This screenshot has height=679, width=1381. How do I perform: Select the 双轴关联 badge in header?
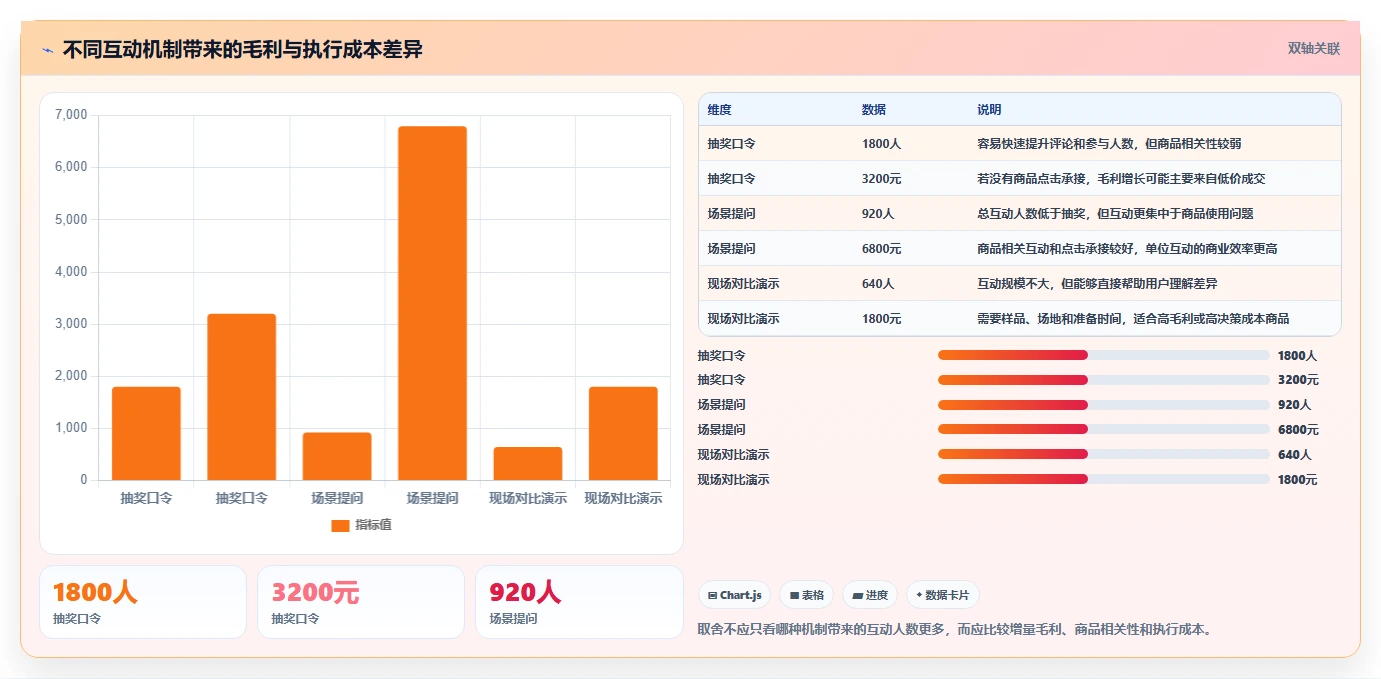click(1313, 48)
